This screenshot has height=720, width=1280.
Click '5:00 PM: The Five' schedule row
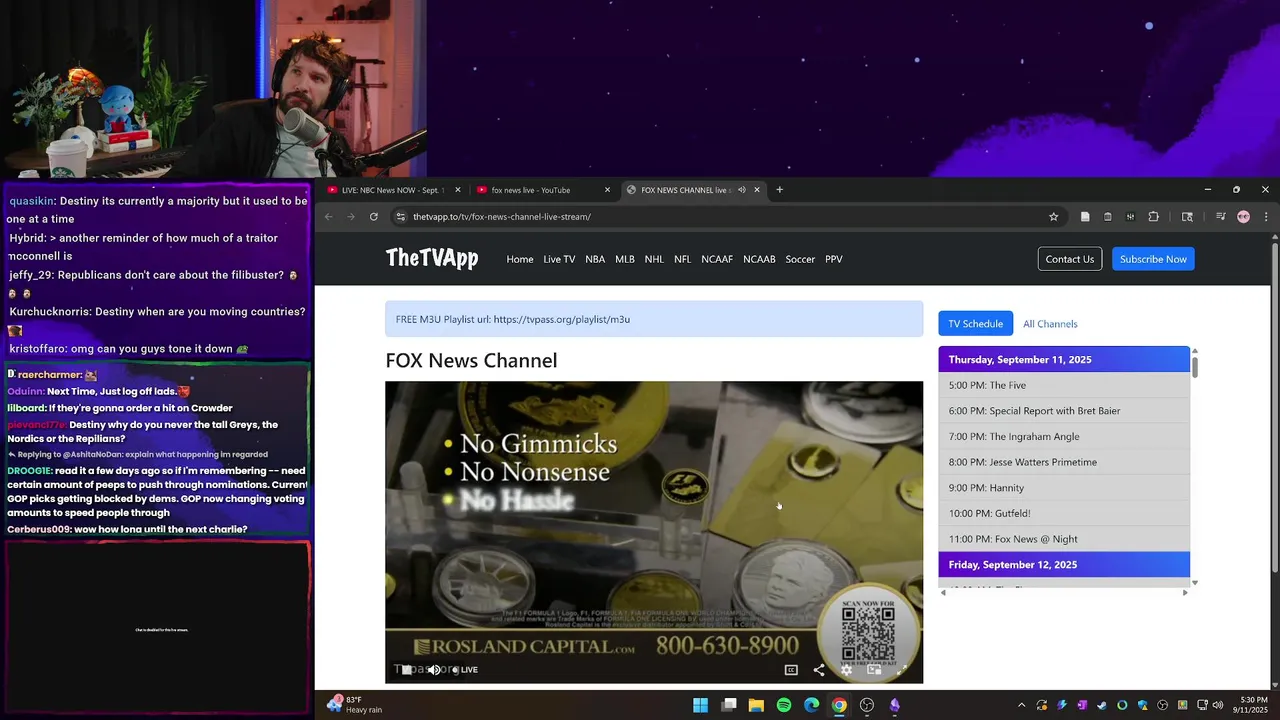(x=1064, y=385)
